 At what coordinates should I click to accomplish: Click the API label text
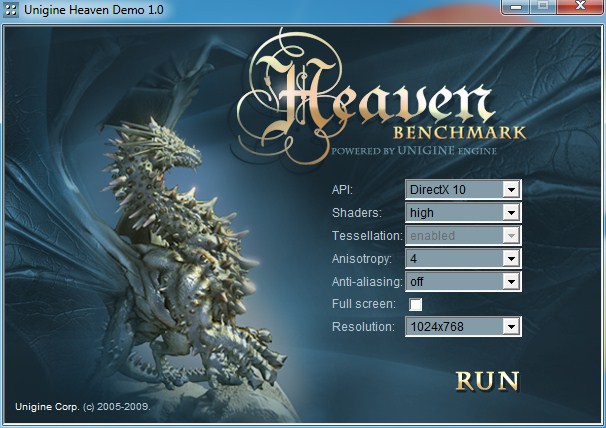342,190
